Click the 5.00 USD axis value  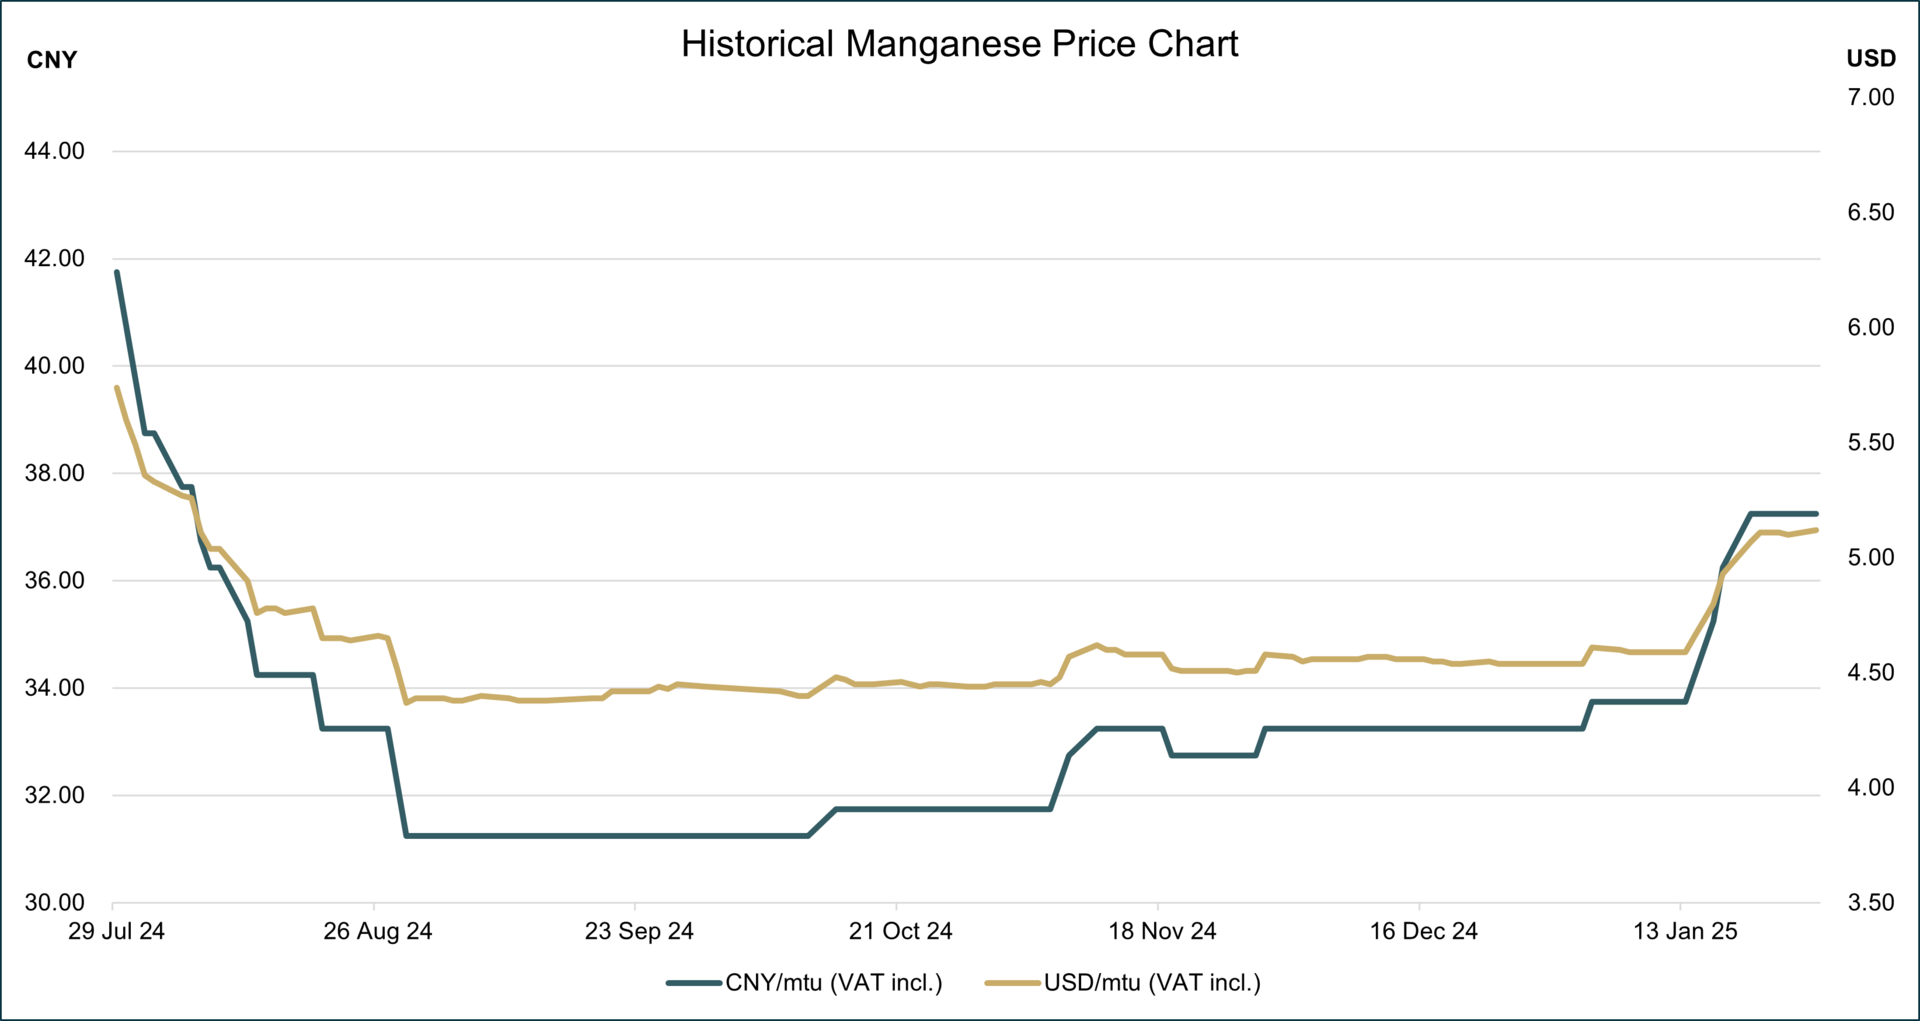1870,558
